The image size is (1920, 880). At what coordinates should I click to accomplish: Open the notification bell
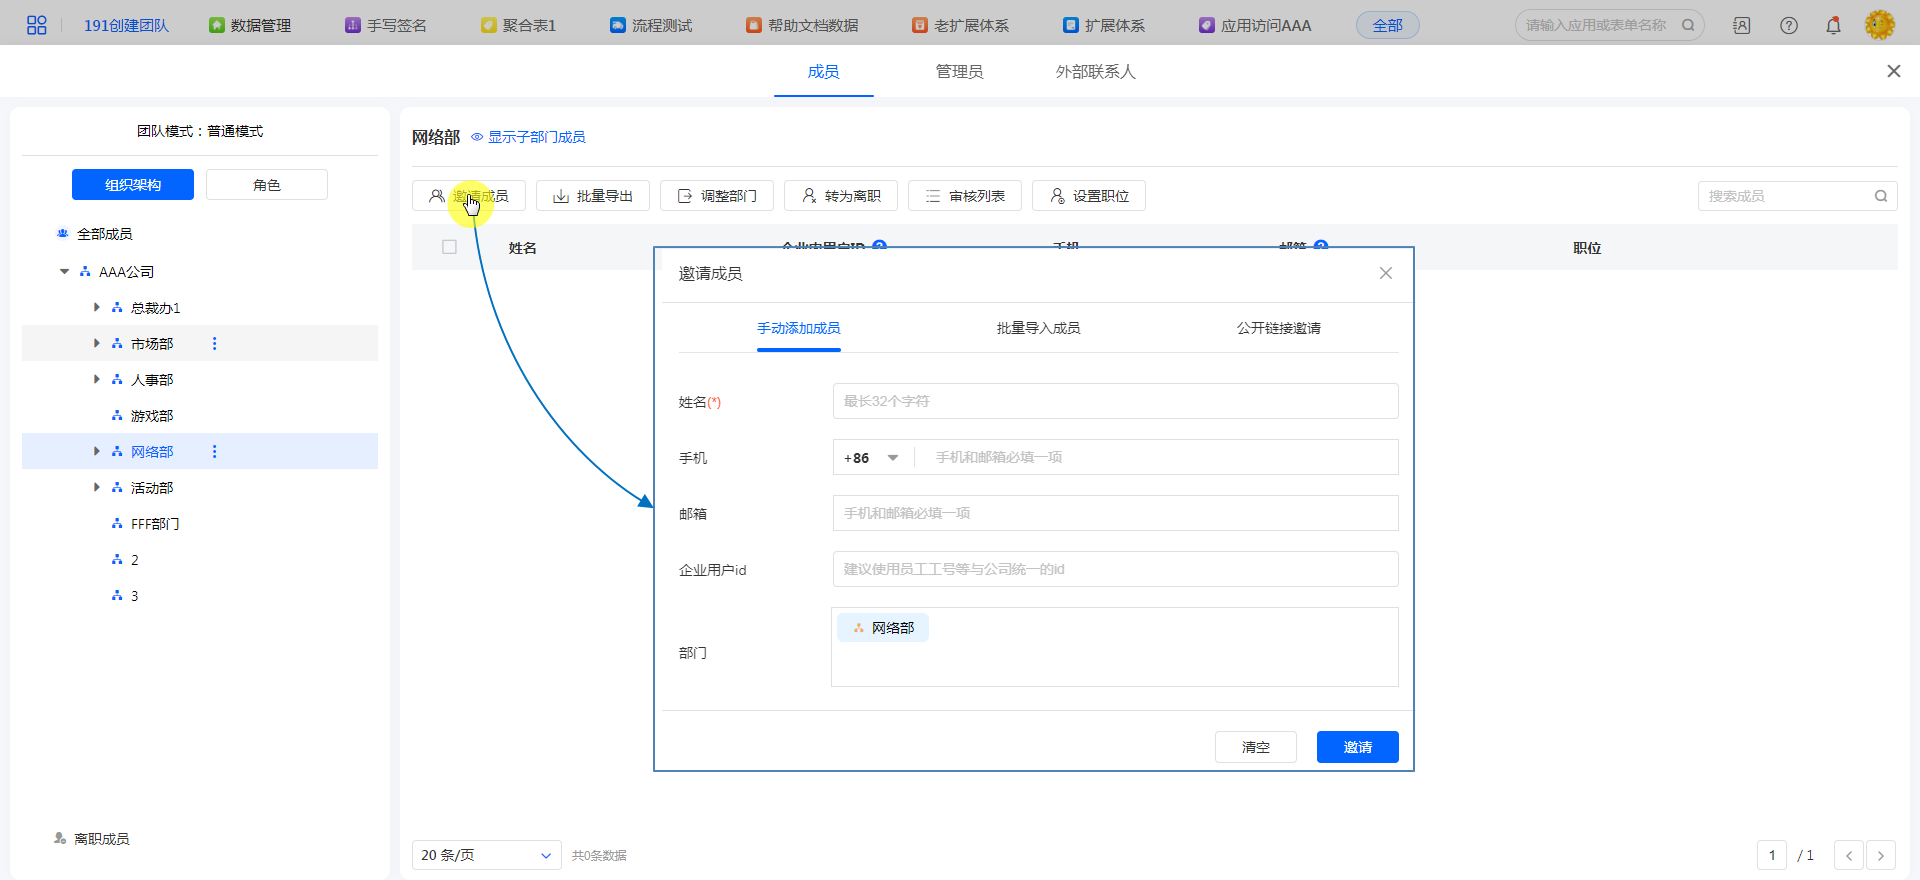click(1833, 25)
